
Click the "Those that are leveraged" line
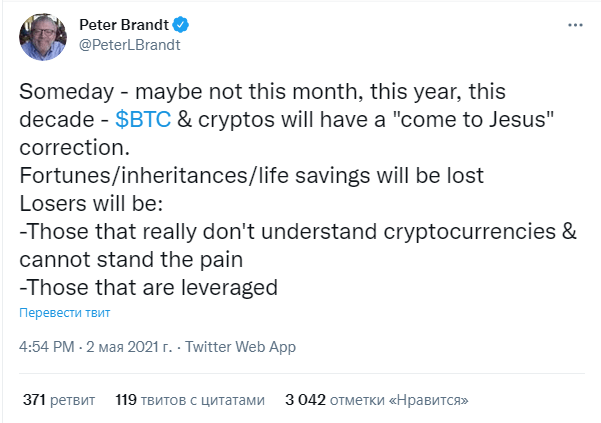(x=148, y=287)
